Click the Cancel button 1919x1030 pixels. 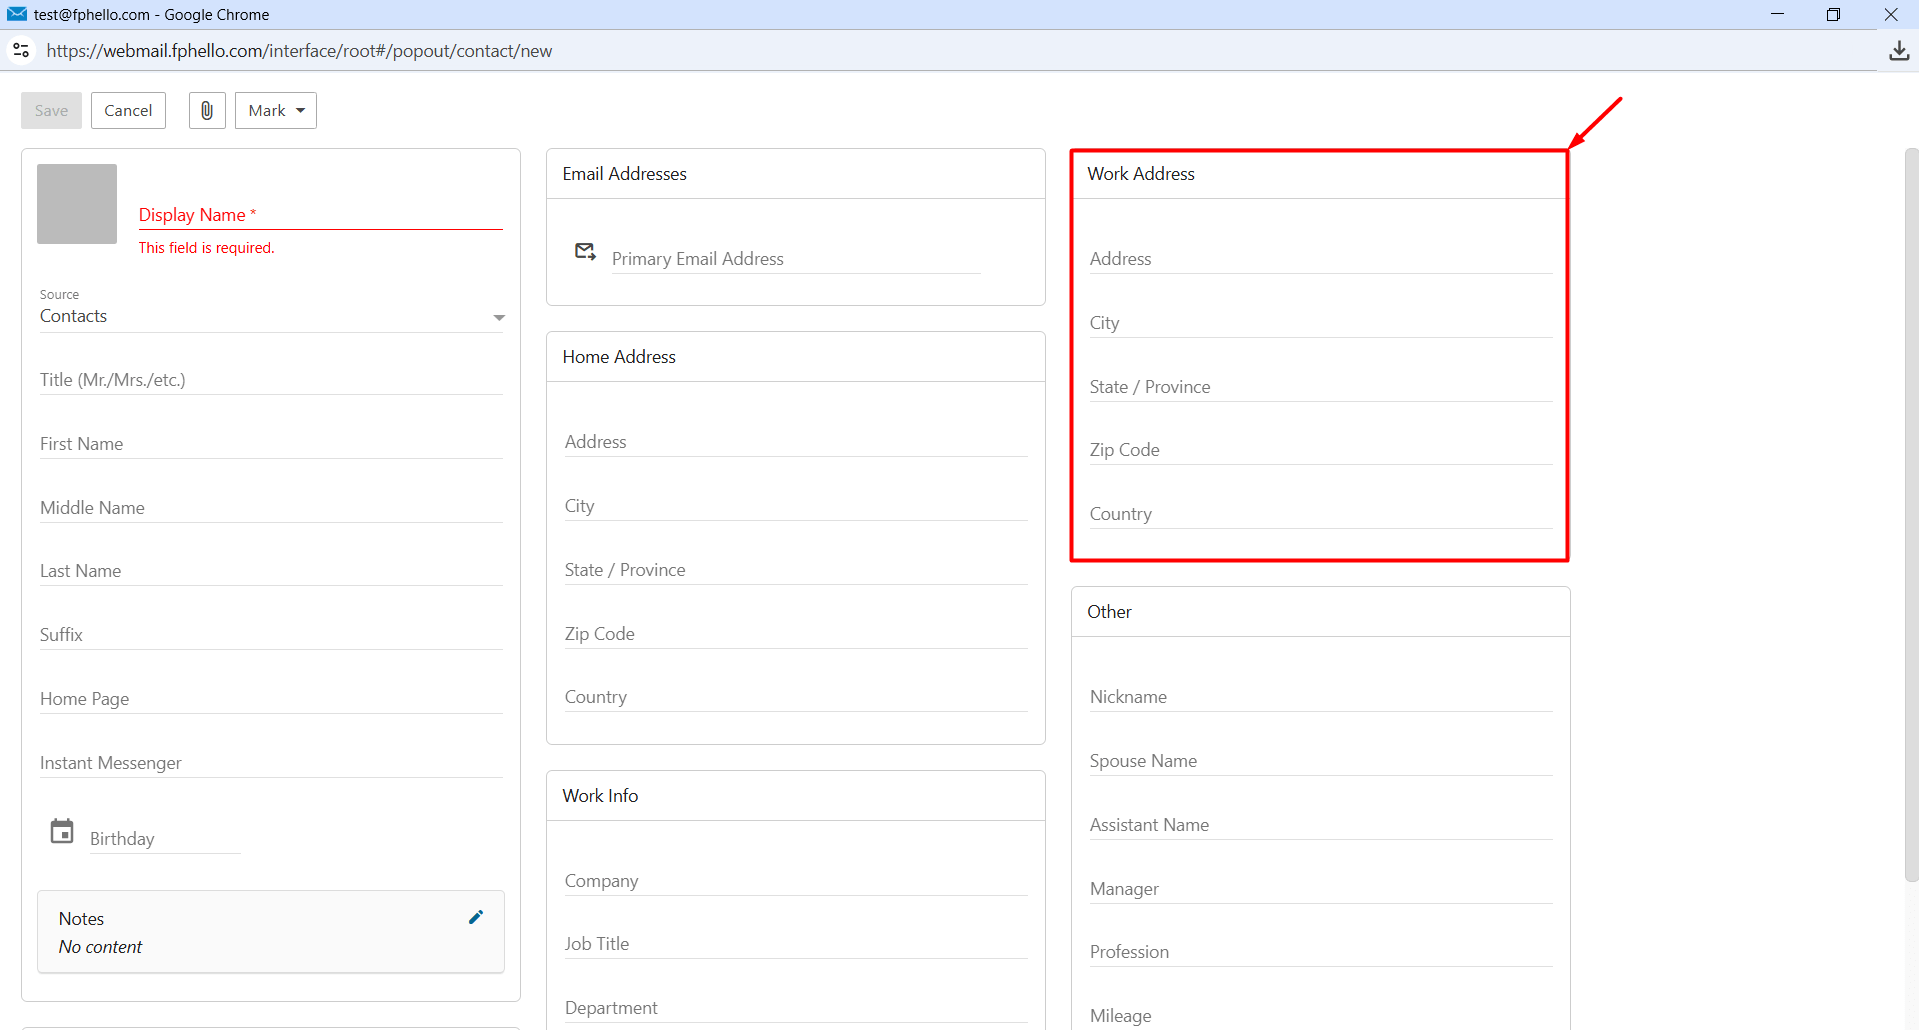(x=128, y=110)
